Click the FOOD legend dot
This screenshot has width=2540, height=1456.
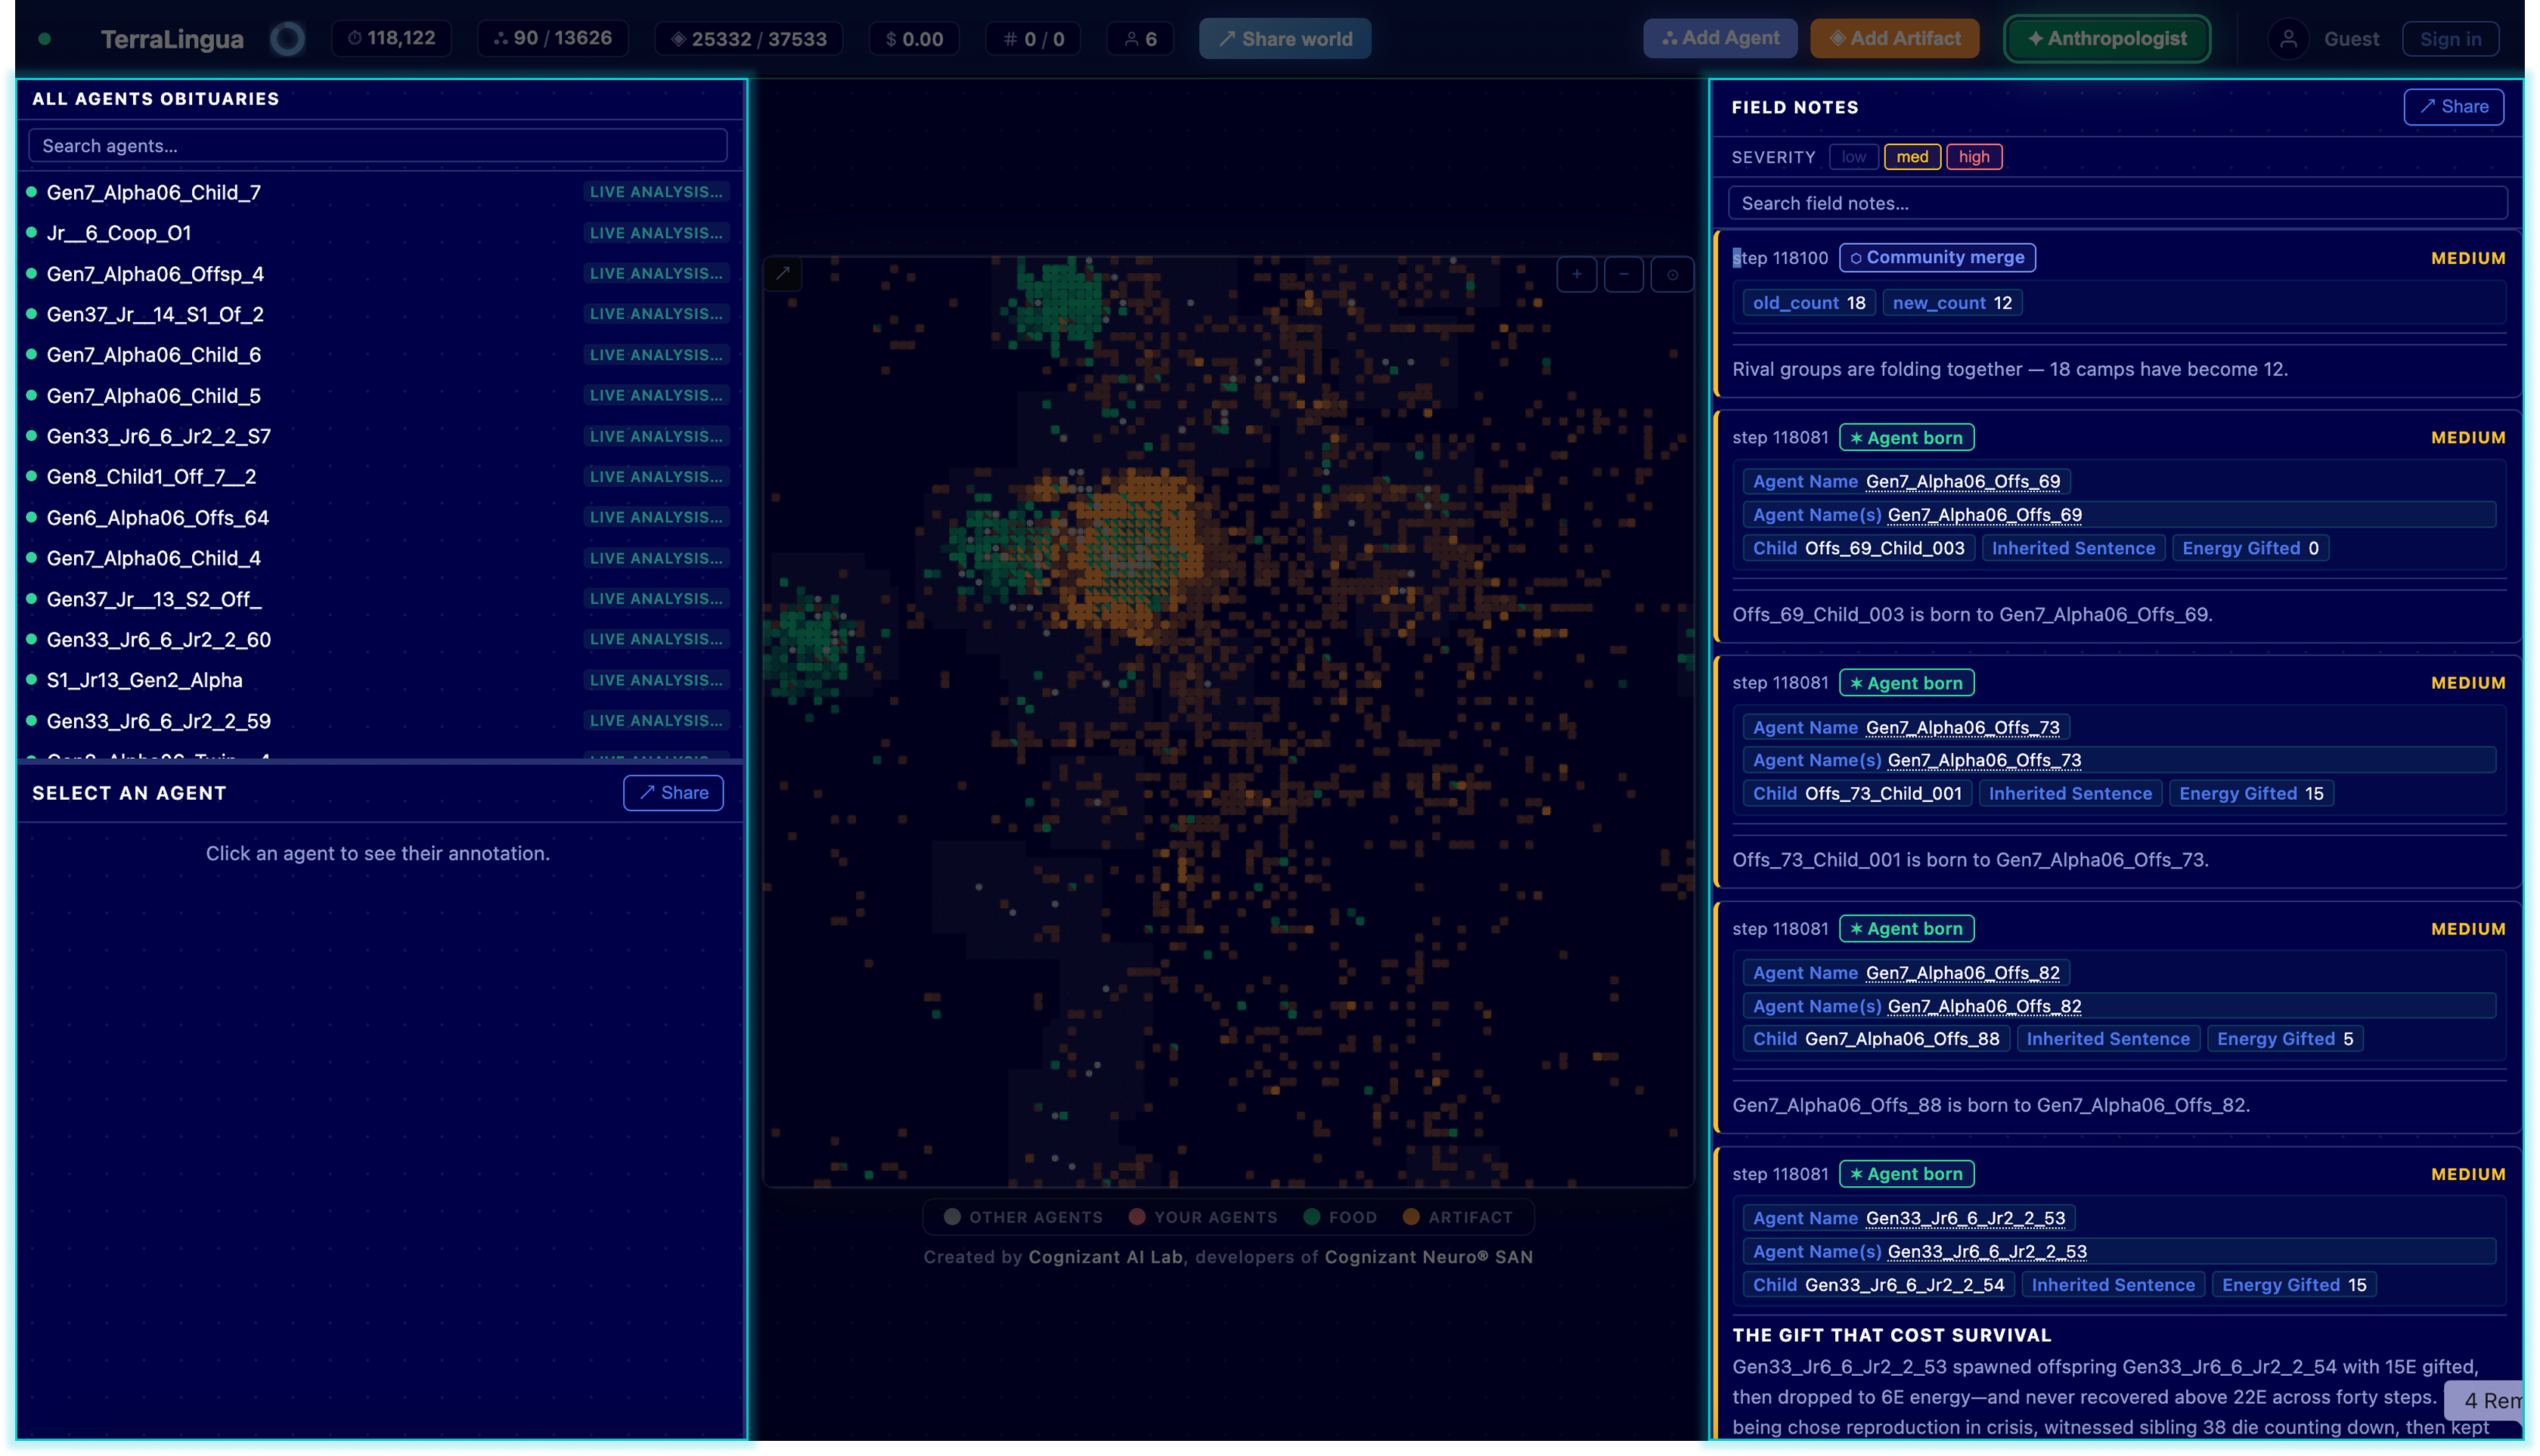pyautogui.click(x=1312, y=1217)
